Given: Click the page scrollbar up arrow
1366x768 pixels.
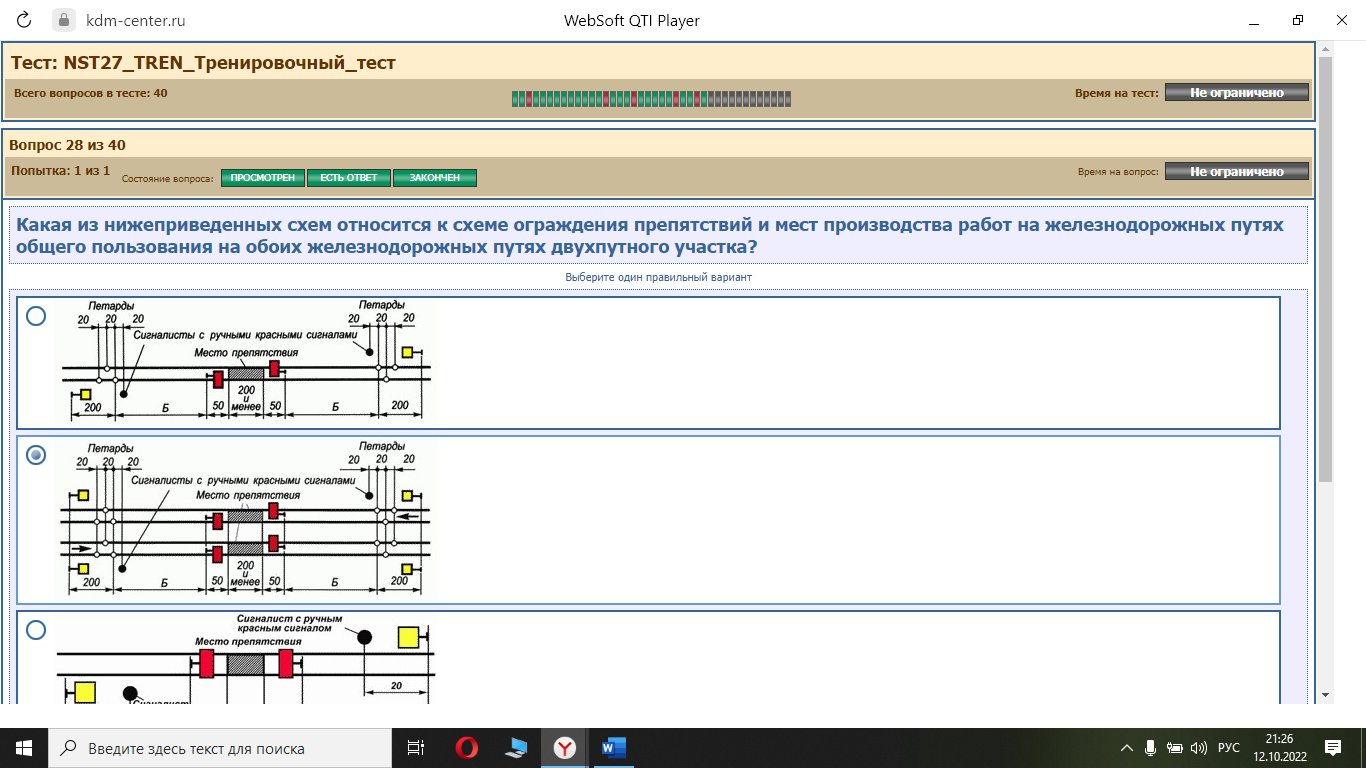Looking at the screenshot, I should pyautogui.click(x=1326, y=47).
